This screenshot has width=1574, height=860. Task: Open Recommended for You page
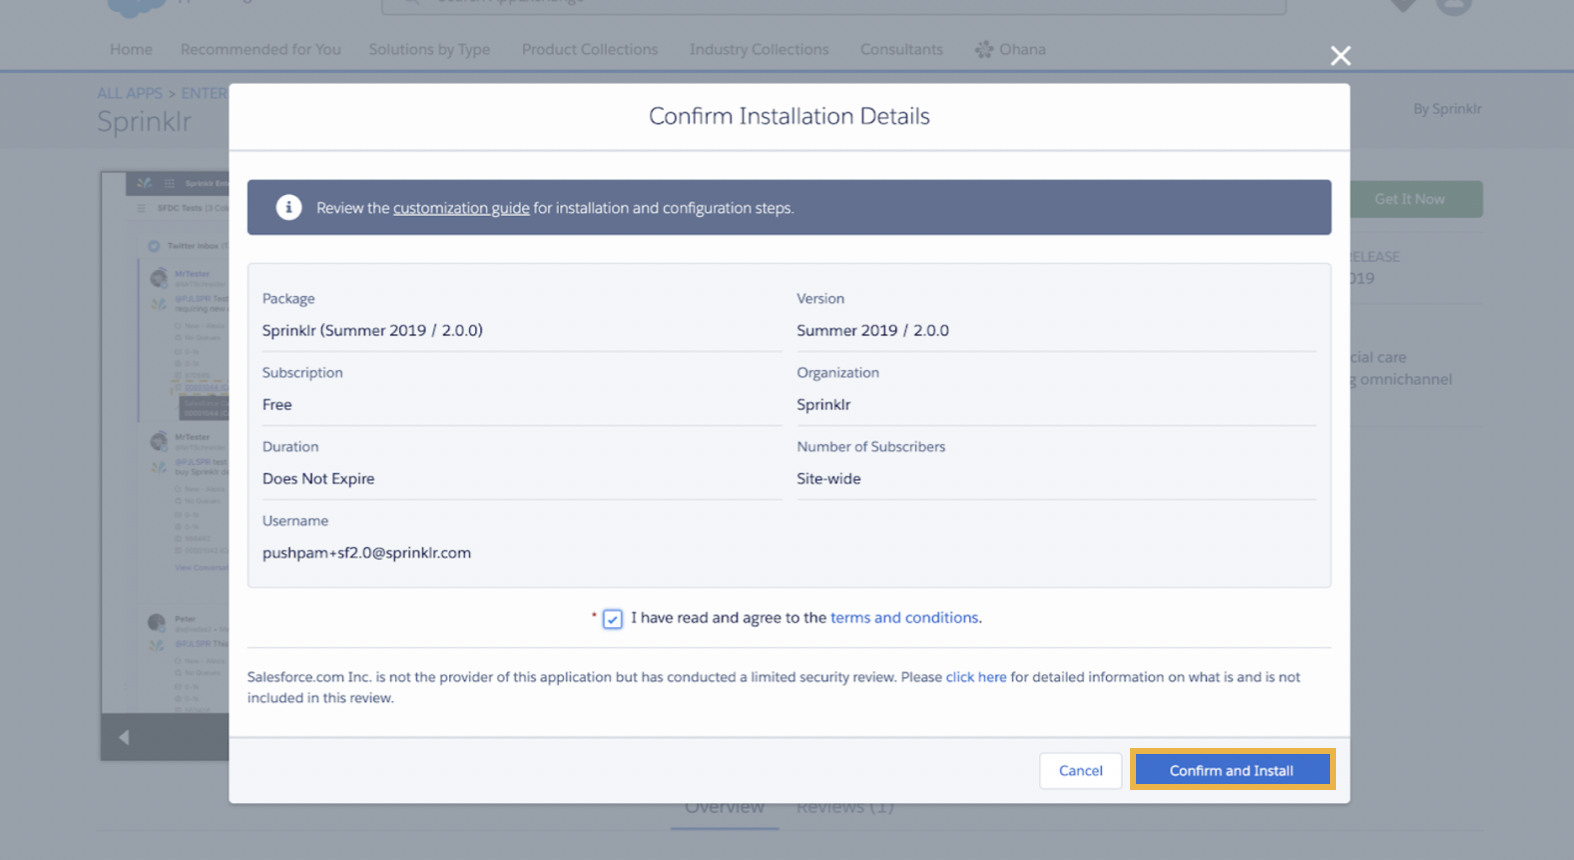[260, 49]
